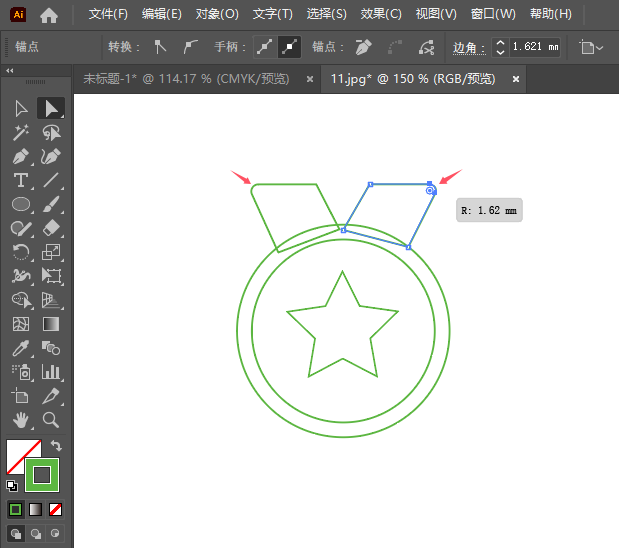Choose the Type tool
This screenshot has width=619, height=548.
[21, 180]
